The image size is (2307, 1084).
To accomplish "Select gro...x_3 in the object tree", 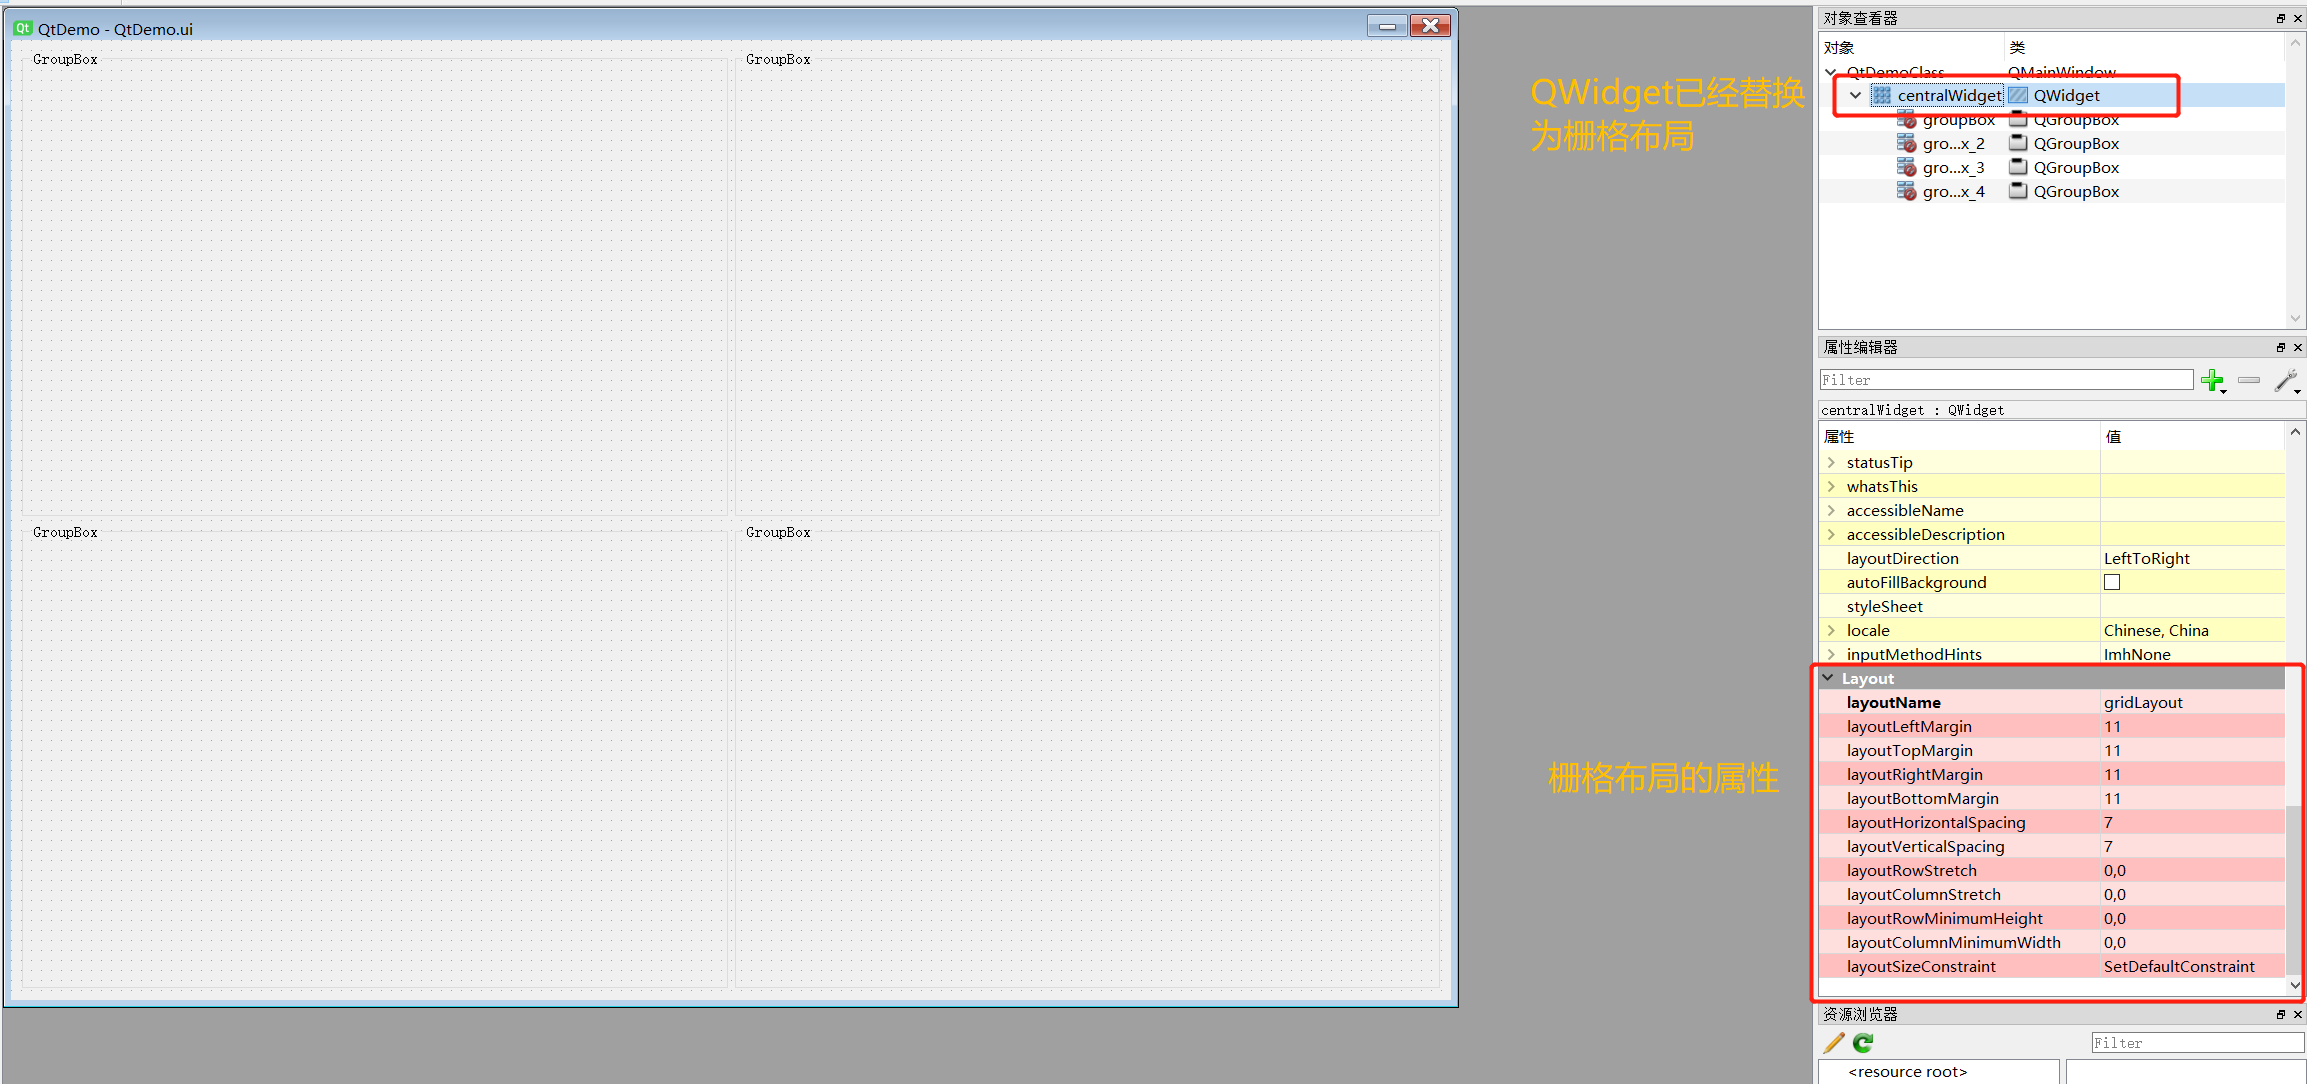I will coord(1952,168).
